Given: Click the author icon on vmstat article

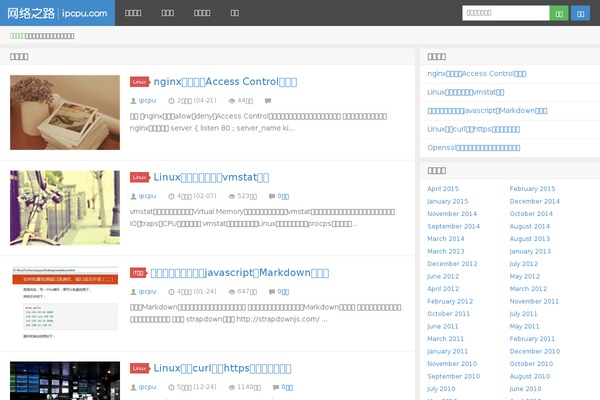Looking at the screenshot, I should 133,196.
